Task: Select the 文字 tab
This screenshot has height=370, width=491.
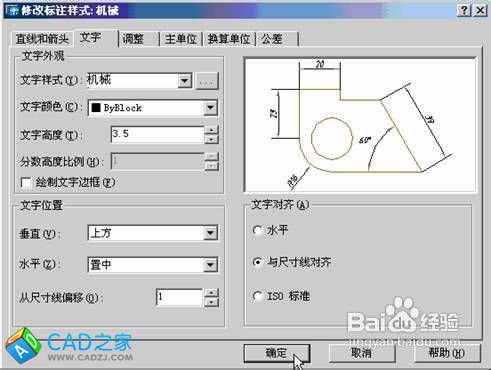Action: pyautogui.click(x=96, y=38)
